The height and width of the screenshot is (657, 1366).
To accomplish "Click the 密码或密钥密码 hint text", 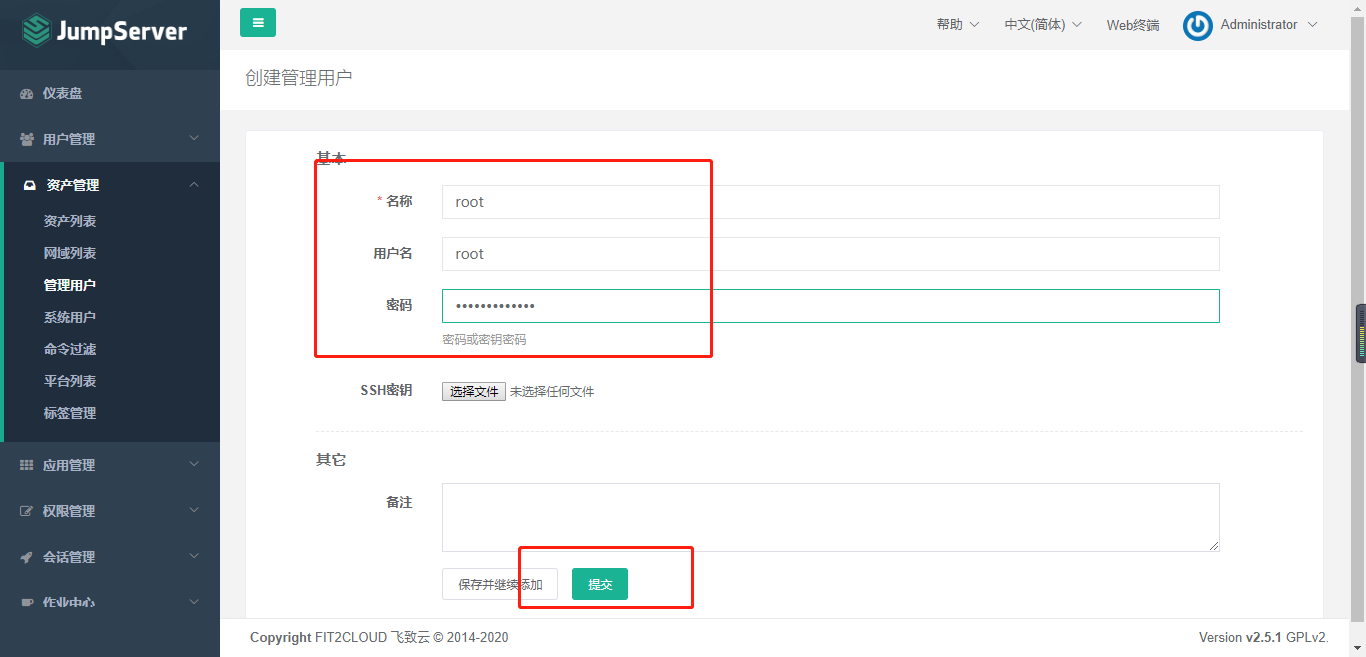I will pos(484,340).
